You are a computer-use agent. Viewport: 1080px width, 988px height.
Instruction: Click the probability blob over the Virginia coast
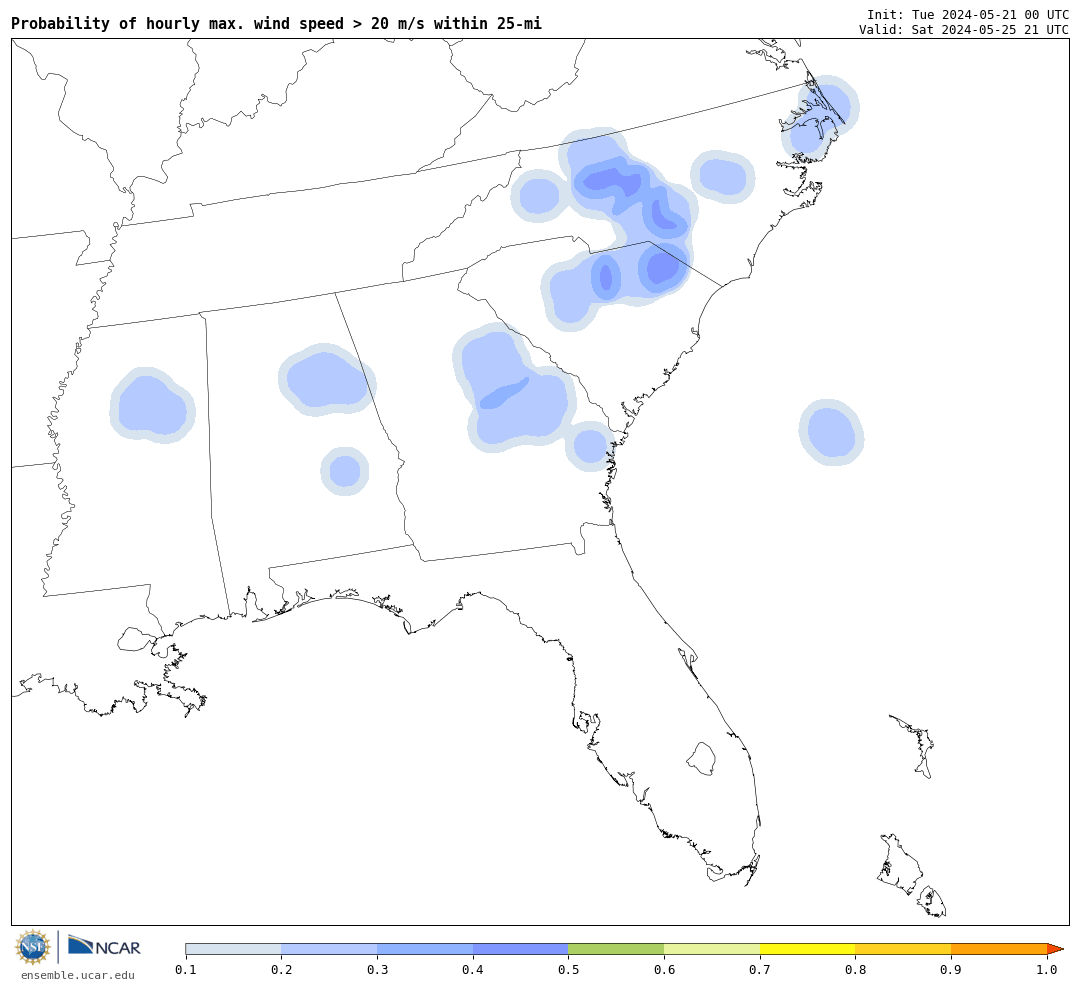click(820, 119)
